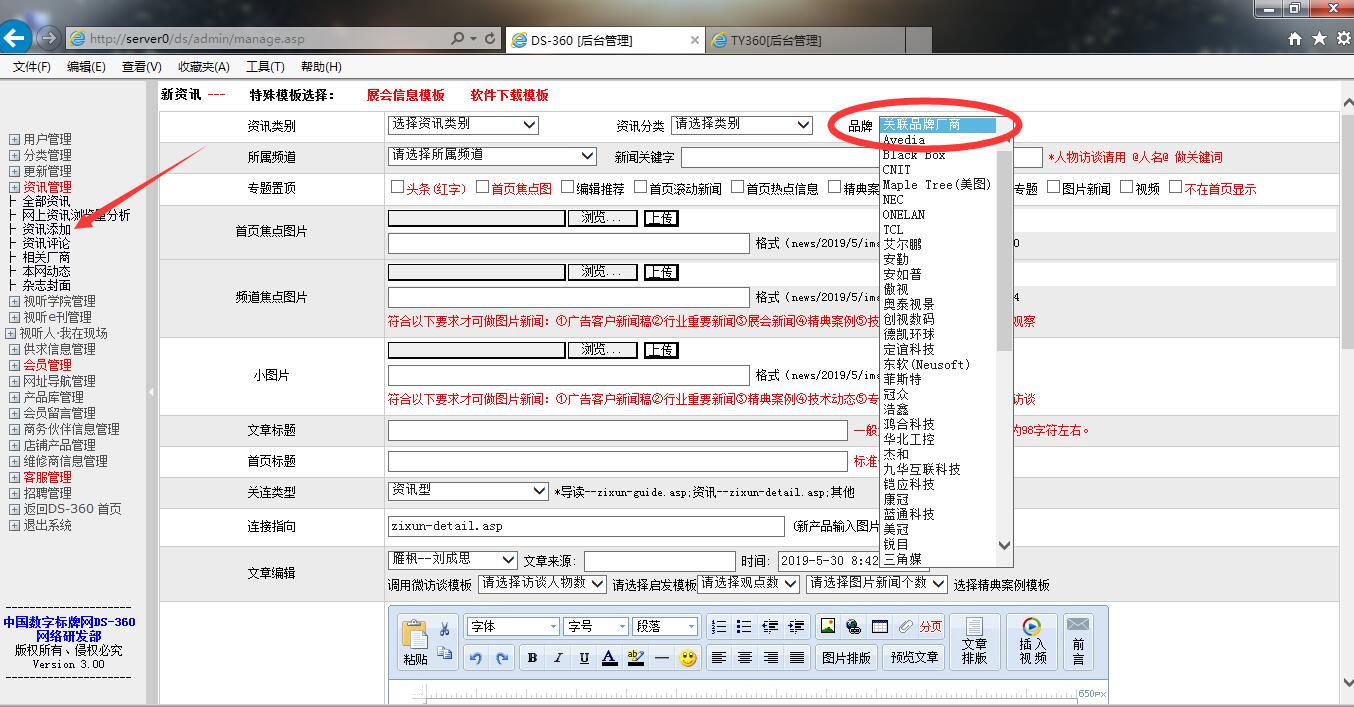This screenshot has height=707, width=1354.
Task: Click 上传 in the 首页焦点图片 row
Action: point(661,218)
